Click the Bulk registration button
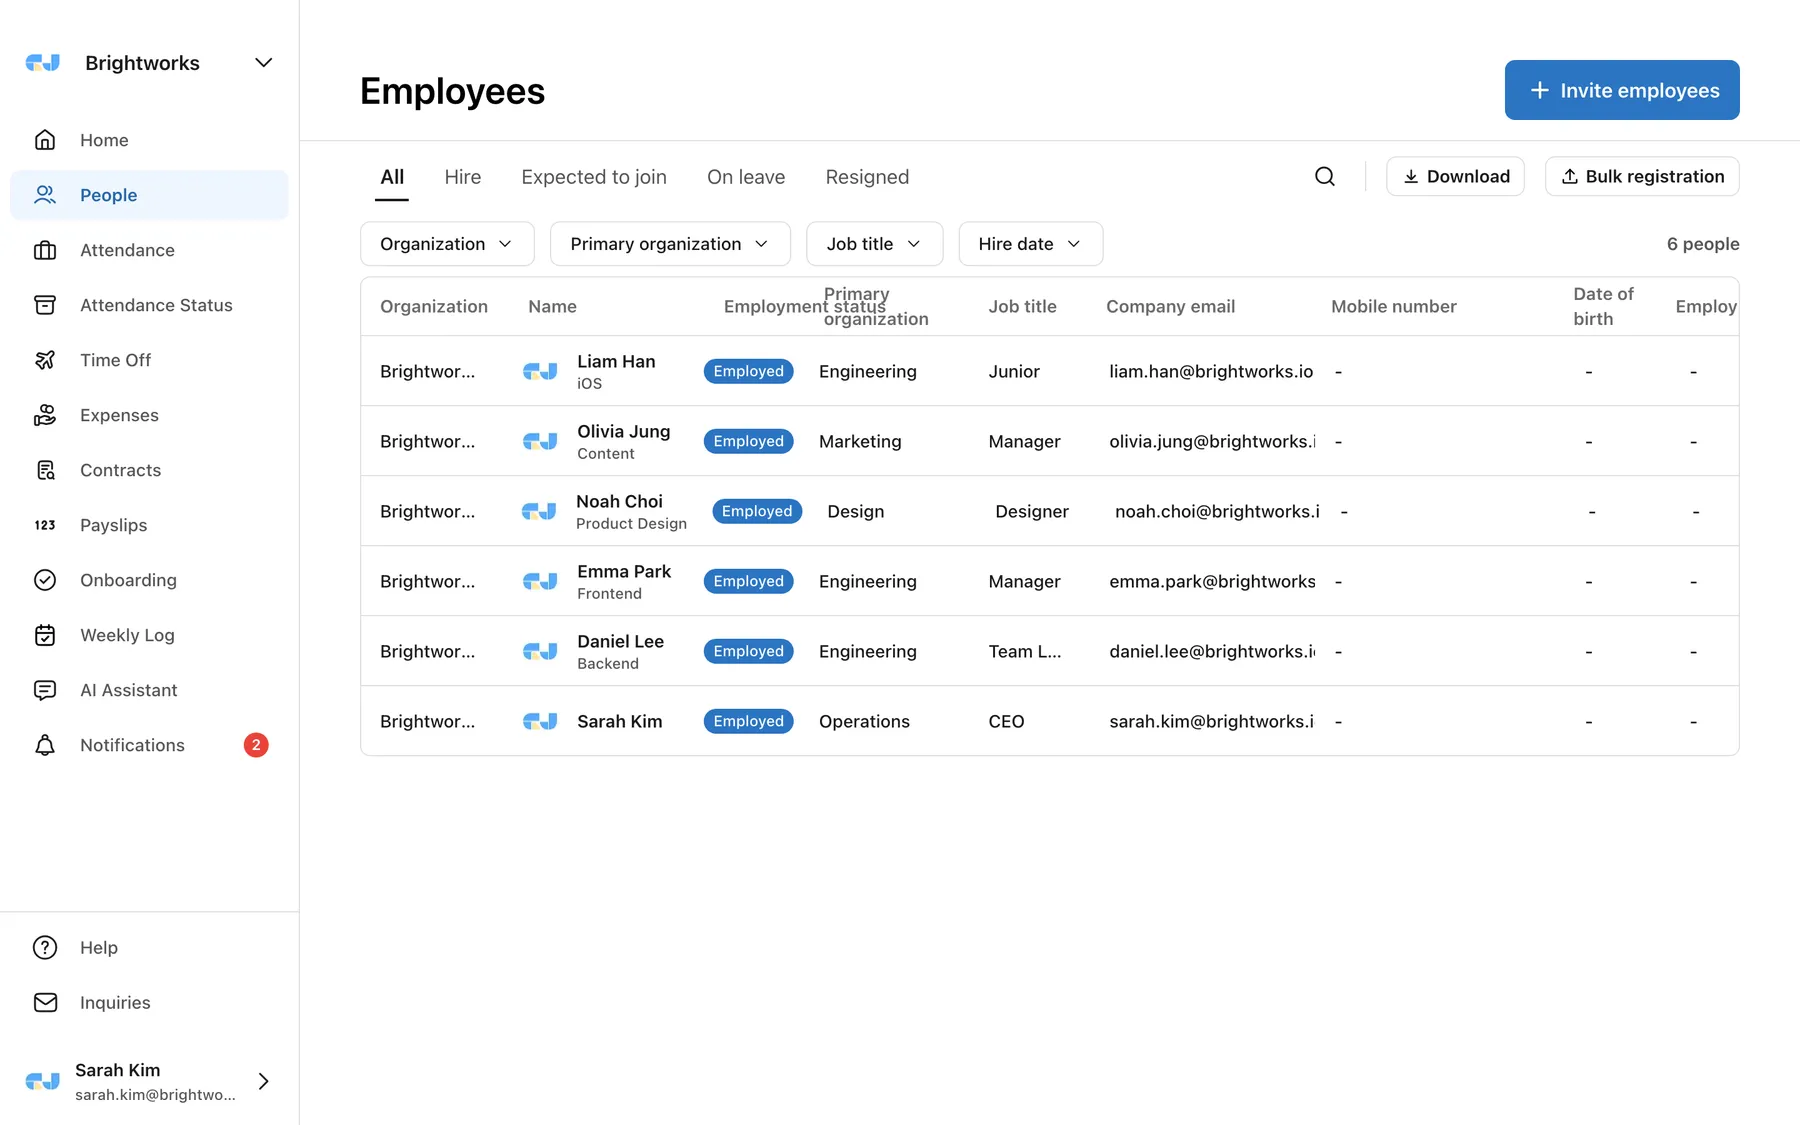1800x1125 pixels. 1642,176
